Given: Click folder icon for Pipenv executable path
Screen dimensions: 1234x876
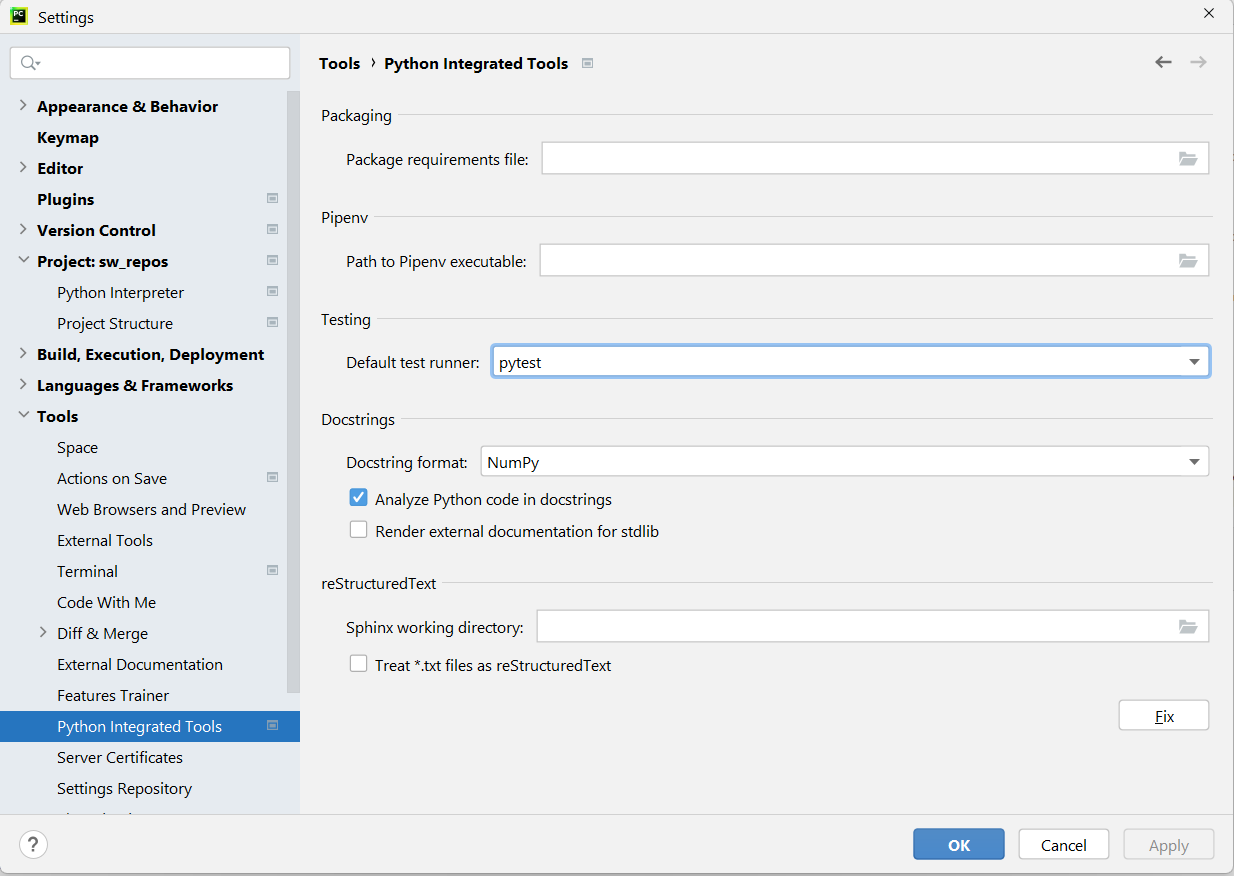Looking at the screenshot, I should tap(1187, 261).
